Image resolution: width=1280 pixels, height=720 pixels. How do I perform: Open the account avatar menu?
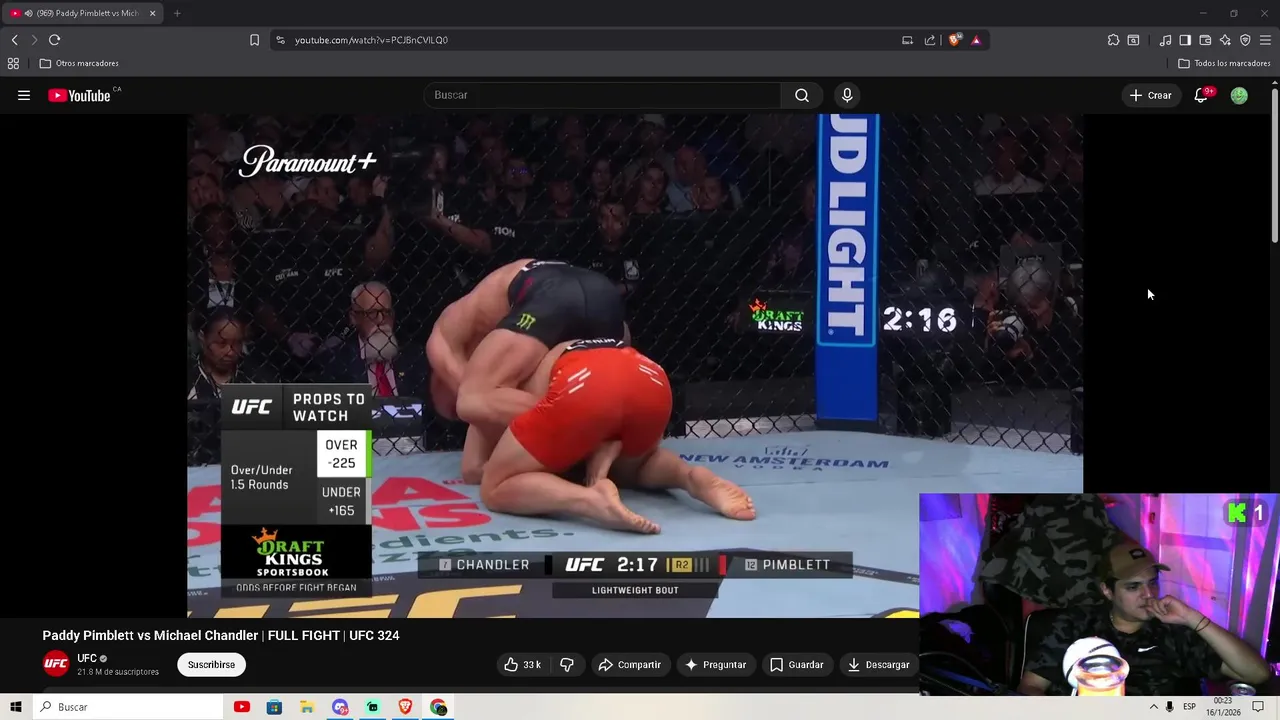coord(1239,95)
